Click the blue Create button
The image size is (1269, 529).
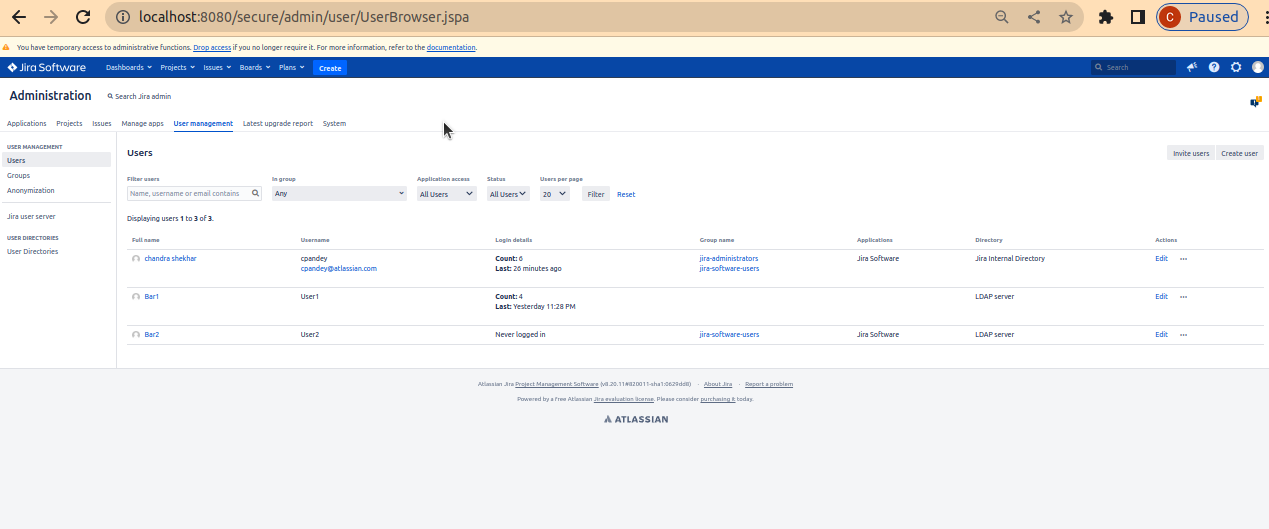(x=330, y=68)
